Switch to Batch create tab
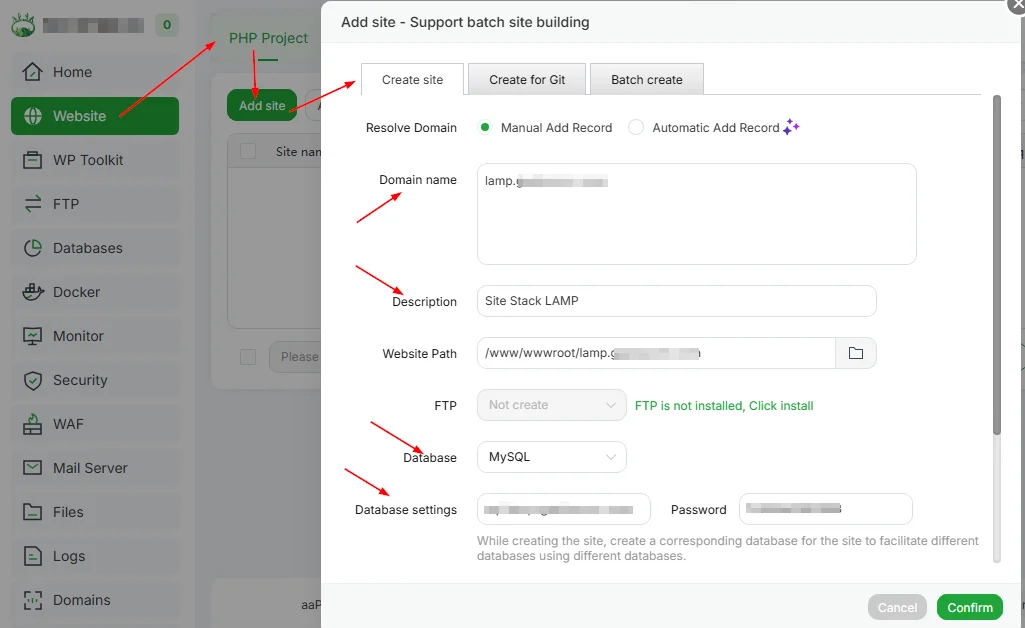Image resolution: width=1025 pixels, height=628 pixels. 647,80
